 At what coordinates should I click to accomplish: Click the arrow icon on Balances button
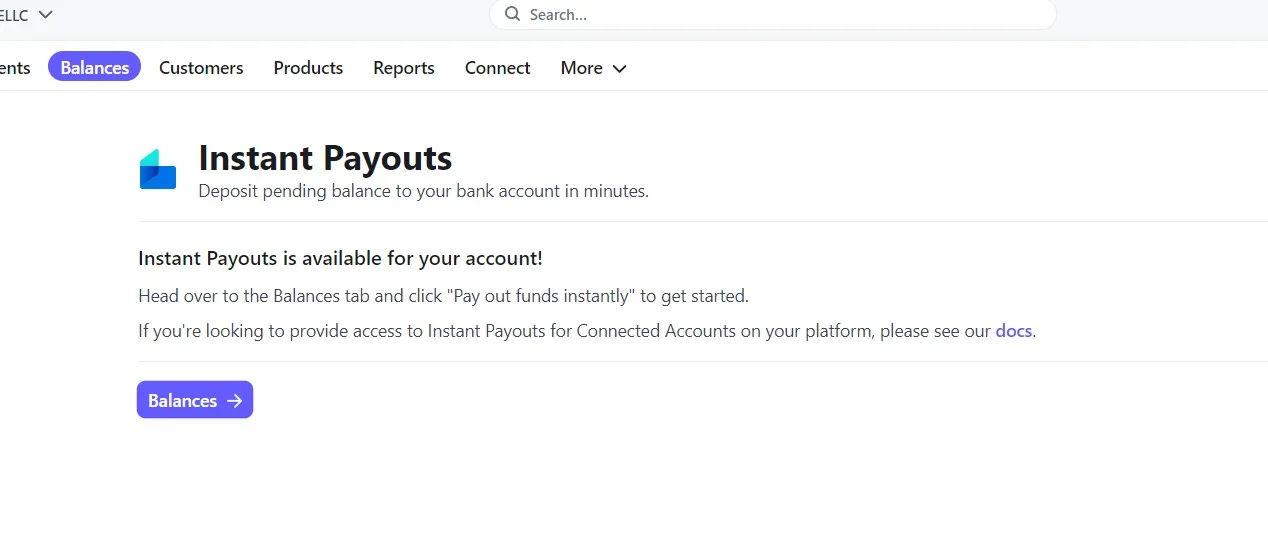point(235,401)
